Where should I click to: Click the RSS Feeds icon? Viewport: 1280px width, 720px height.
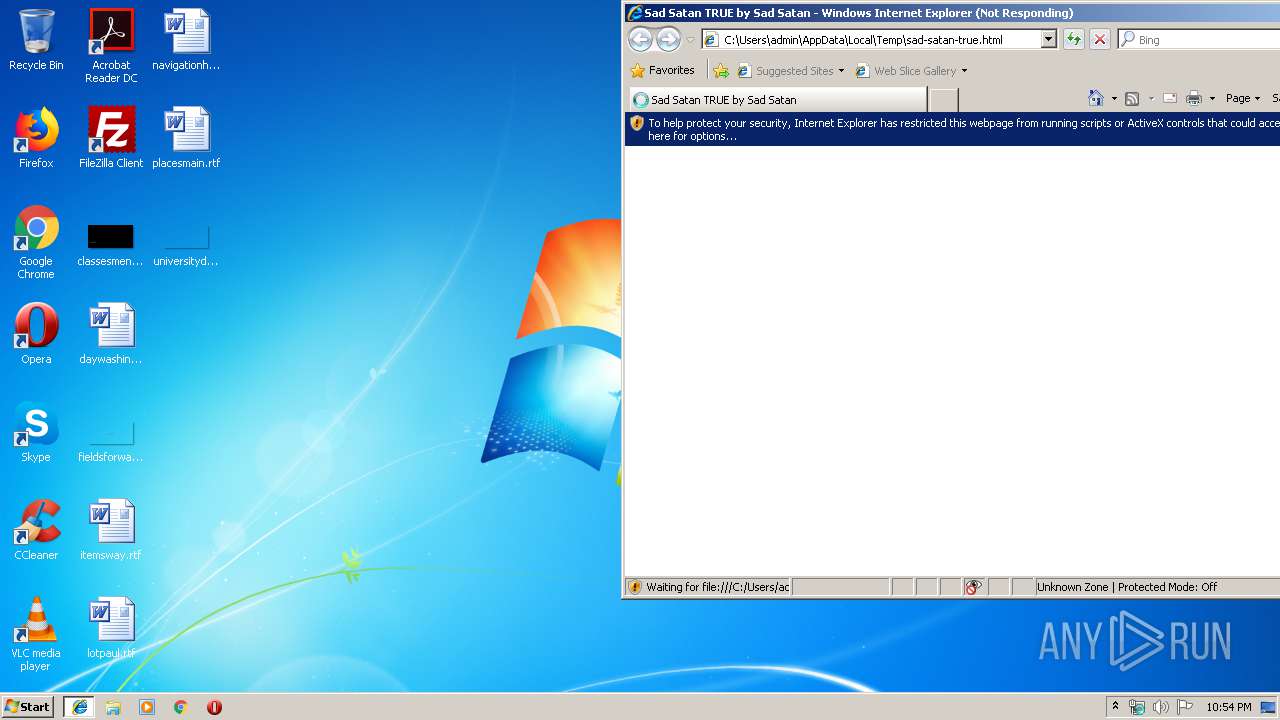pos(1132,98)
